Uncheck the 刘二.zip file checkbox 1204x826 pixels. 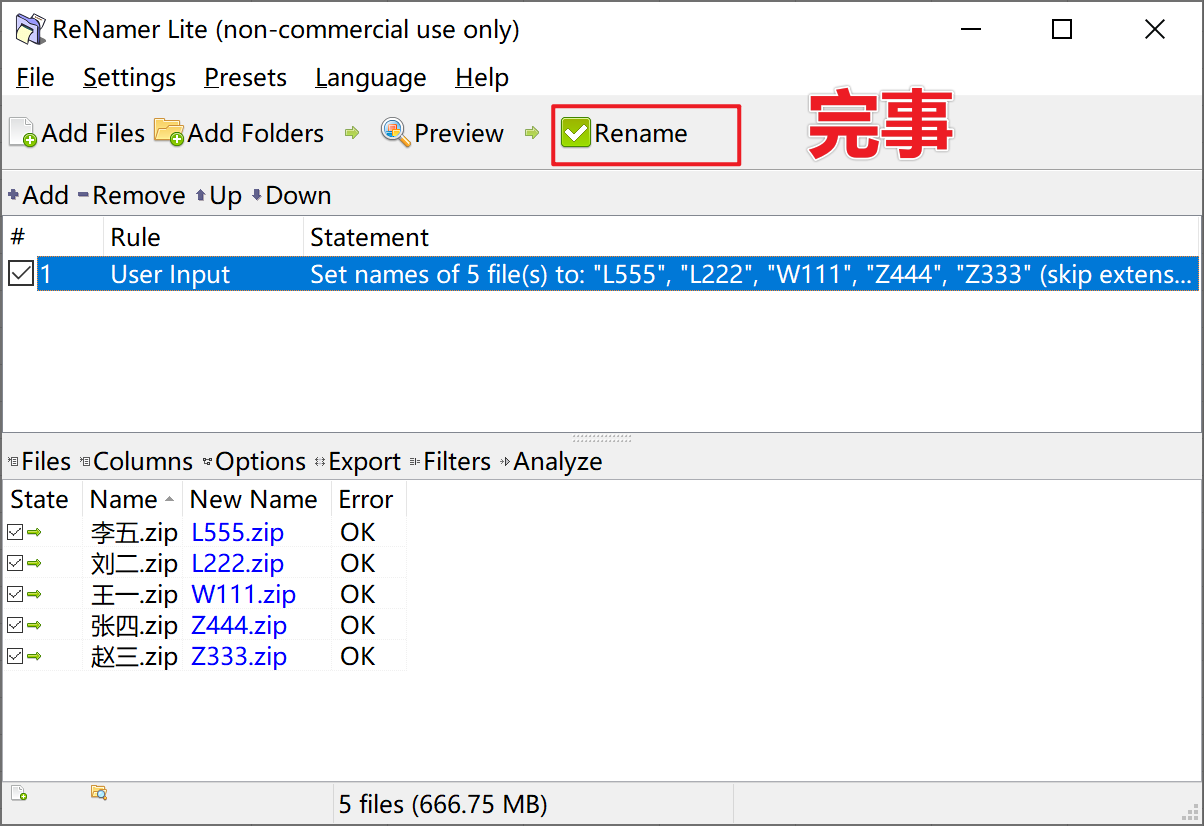pyautogui.click(x=15, y=563)
